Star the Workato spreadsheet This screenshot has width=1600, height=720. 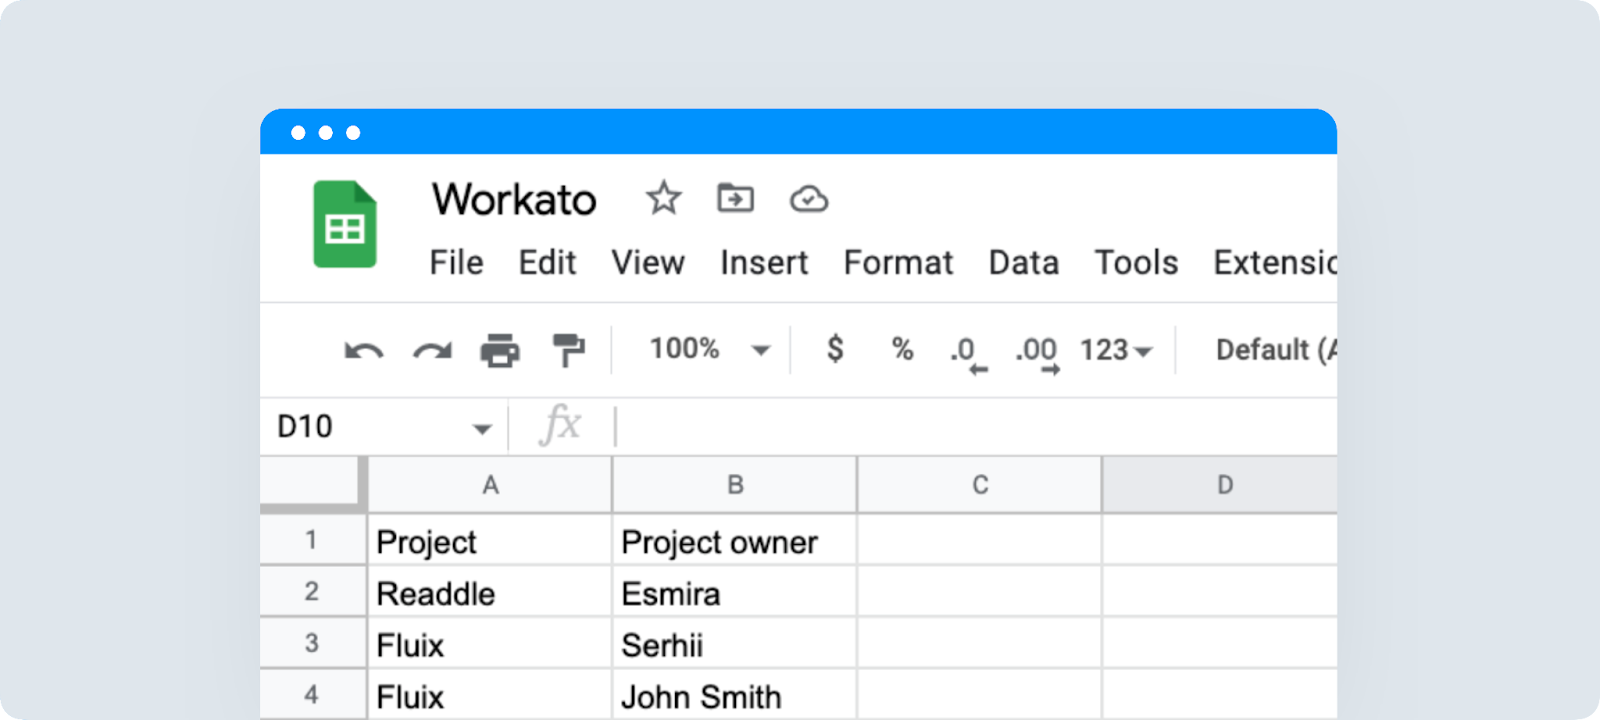pyautogui.click(x=663, y=199)
